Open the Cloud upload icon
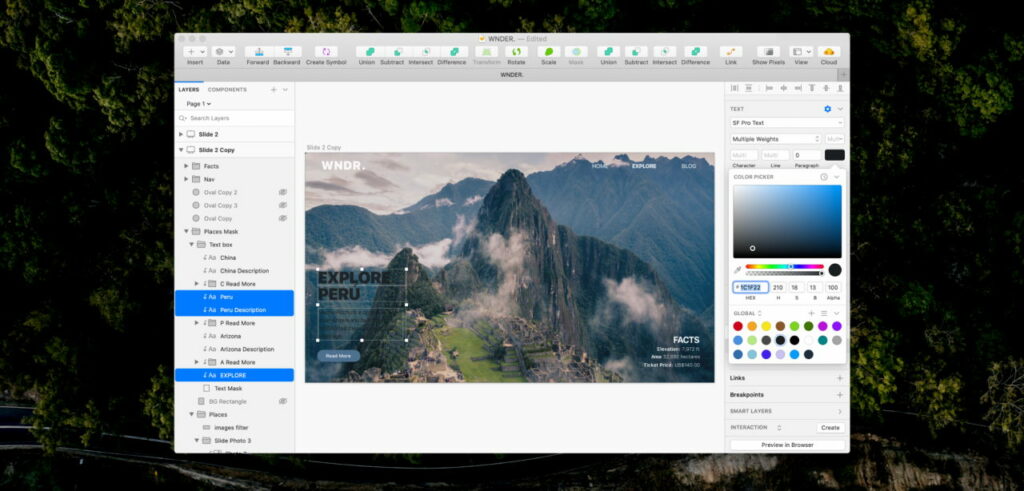Screen dimensions: 1024x491 (x=828, y=51)
